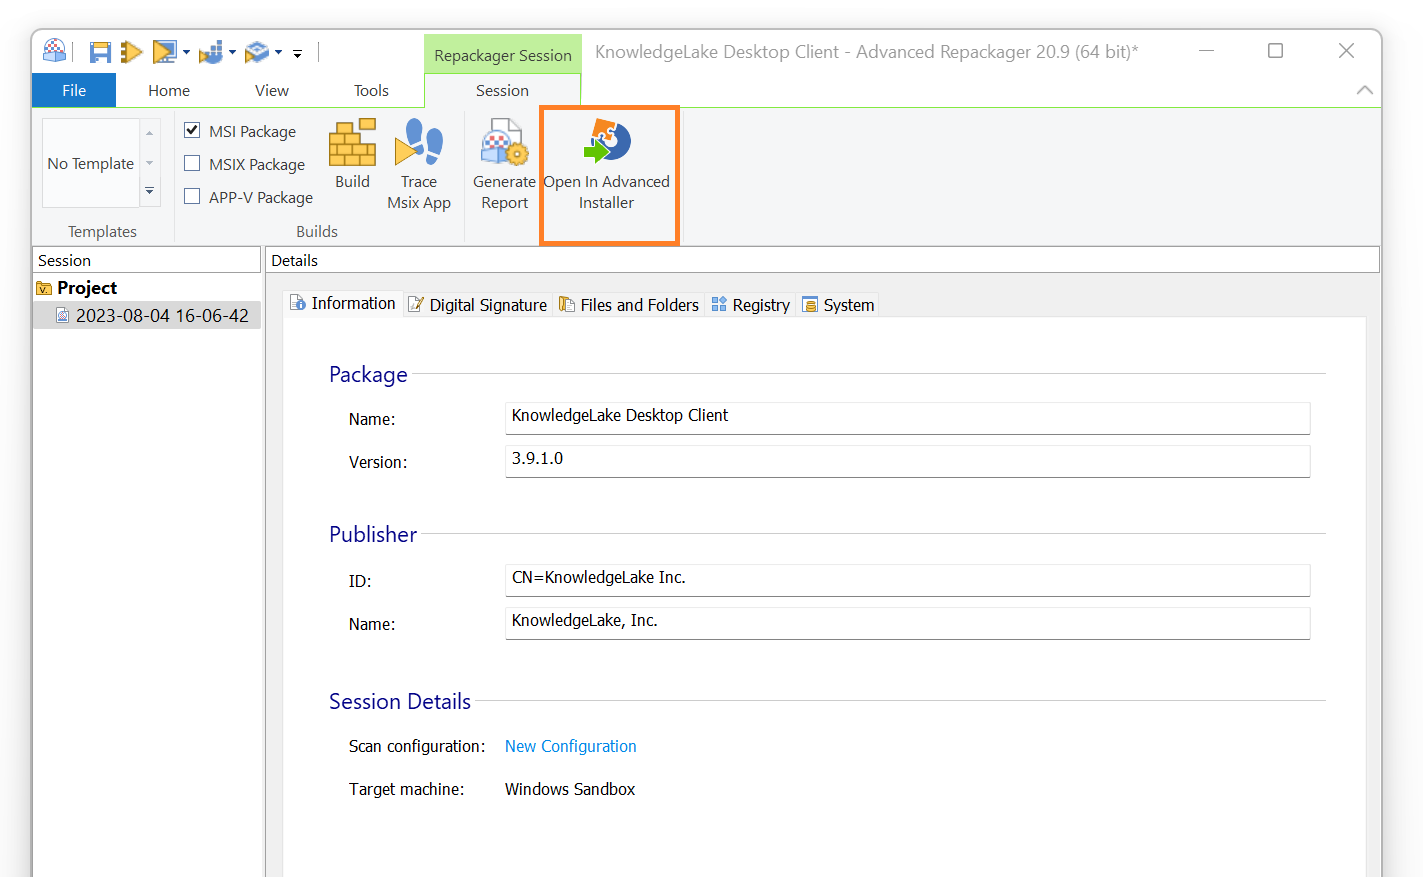Open the System tab
The height and width of the screenshot is (877, 1423).
pyautogui.click(x=838, y=305)
